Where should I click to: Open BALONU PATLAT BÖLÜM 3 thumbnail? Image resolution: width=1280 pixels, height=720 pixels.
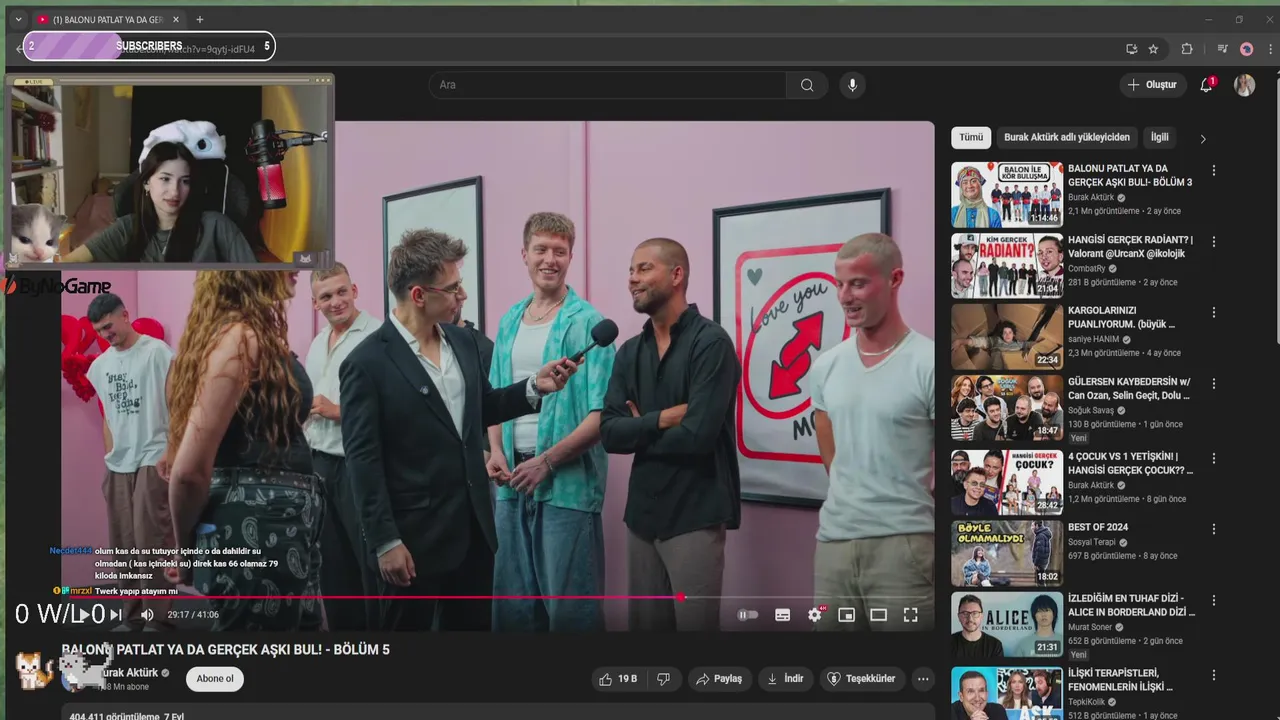click(x=1007, y=195)
